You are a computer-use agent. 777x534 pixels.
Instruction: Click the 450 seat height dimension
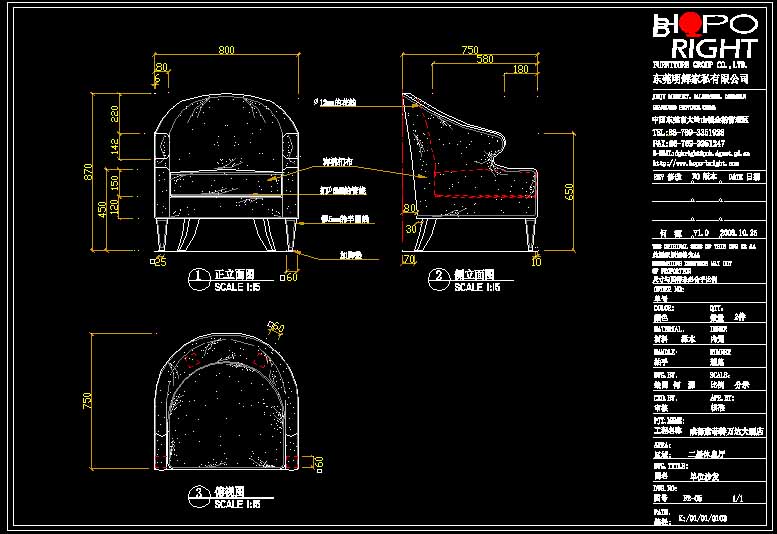point(102,209)
